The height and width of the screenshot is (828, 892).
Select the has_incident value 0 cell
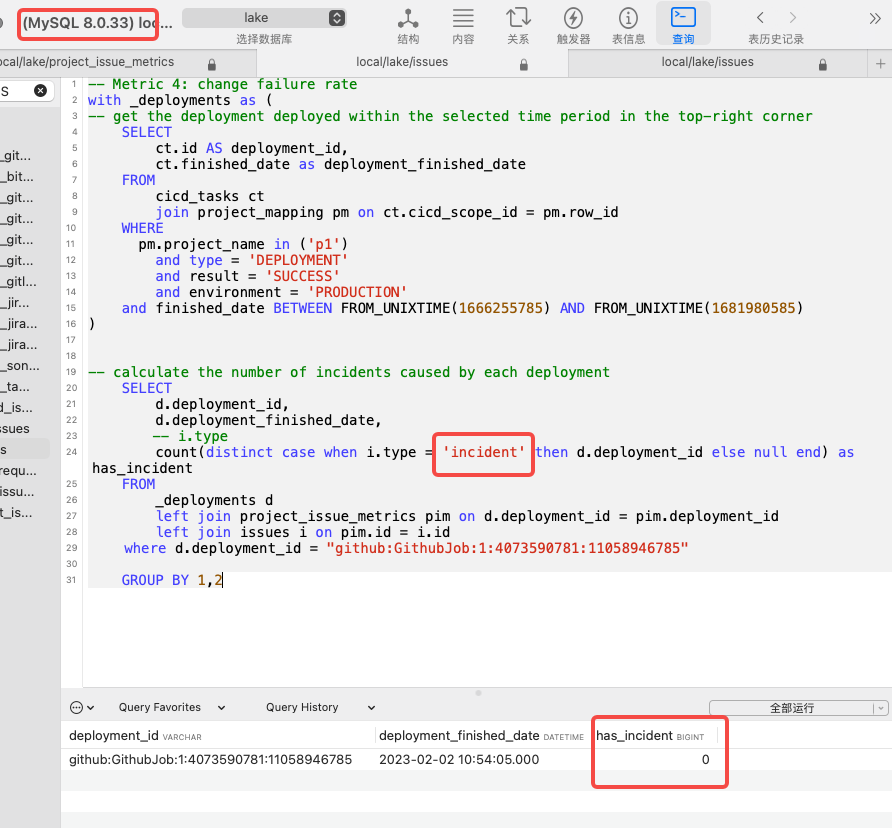coord(705,760)
